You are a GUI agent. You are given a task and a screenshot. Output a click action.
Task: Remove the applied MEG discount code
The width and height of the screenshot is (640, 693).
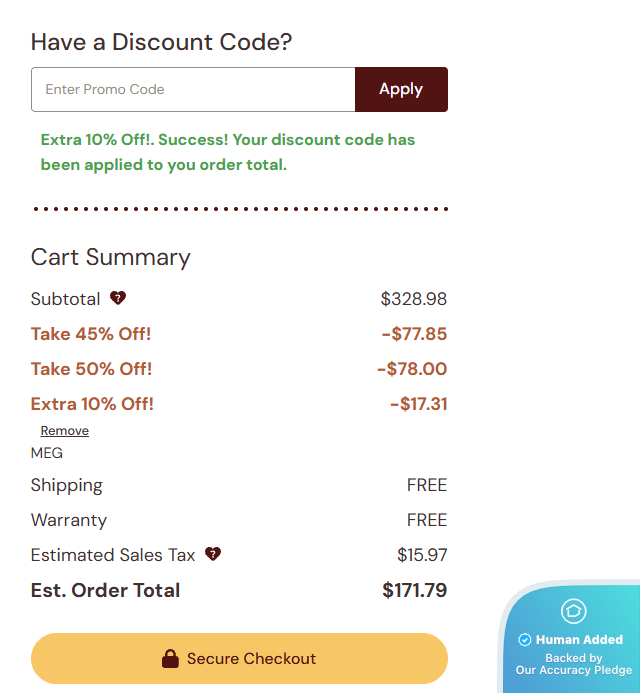point(64,431)
